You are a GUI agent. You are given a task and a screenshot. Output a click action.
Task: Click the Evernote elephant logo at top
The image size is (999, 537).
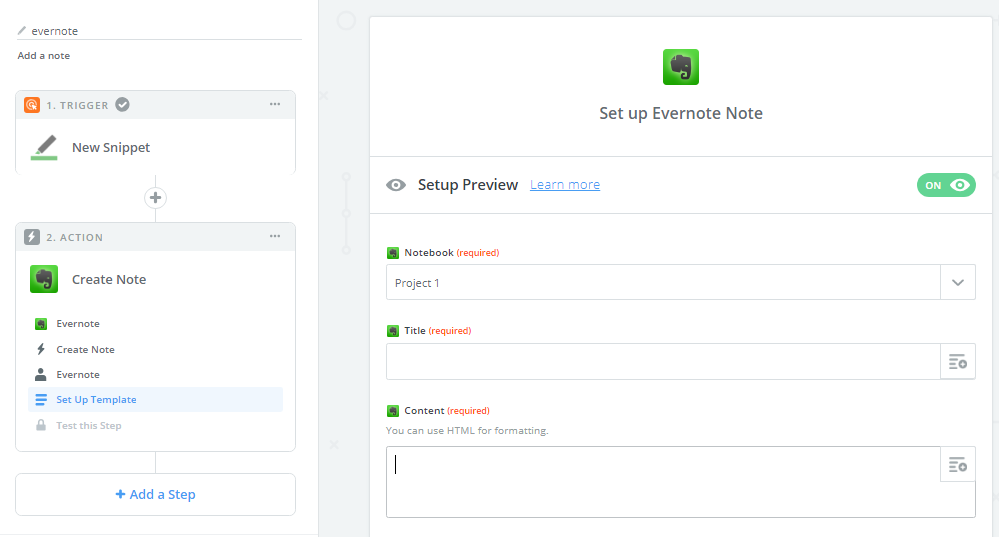point(680,67)
